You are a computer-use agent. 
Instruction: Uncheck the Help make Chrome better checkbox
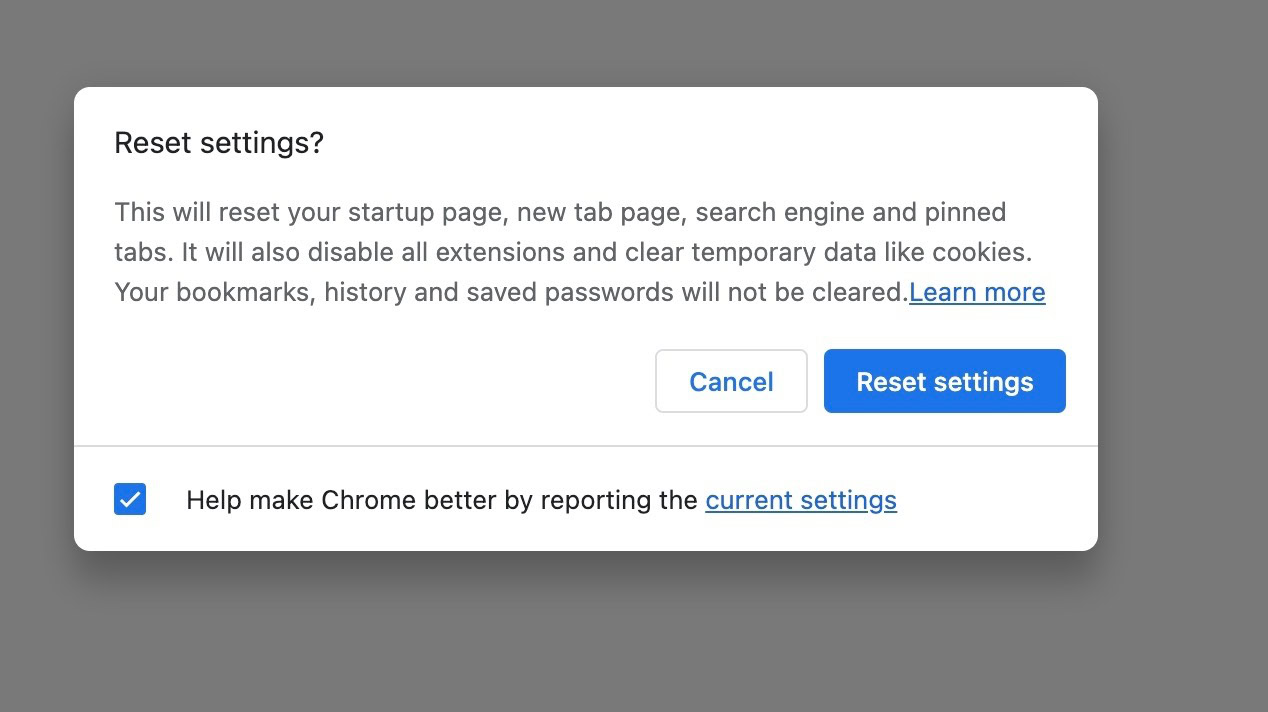click(x=130, y=499)
